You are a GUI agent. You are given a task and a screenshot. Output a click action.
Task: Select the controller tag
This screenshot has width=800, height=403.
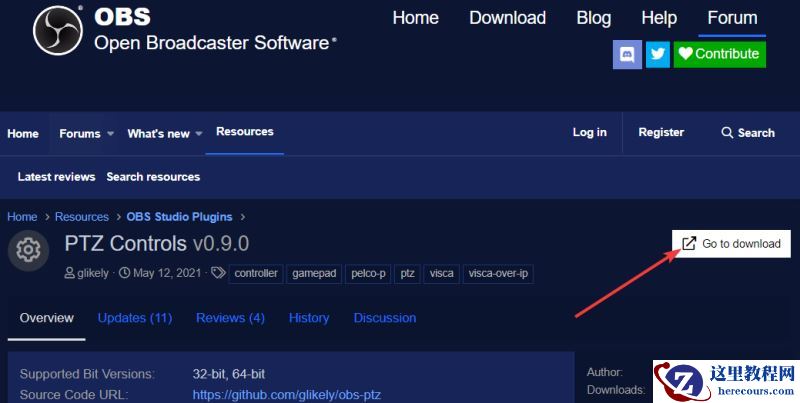click(256, 273)
